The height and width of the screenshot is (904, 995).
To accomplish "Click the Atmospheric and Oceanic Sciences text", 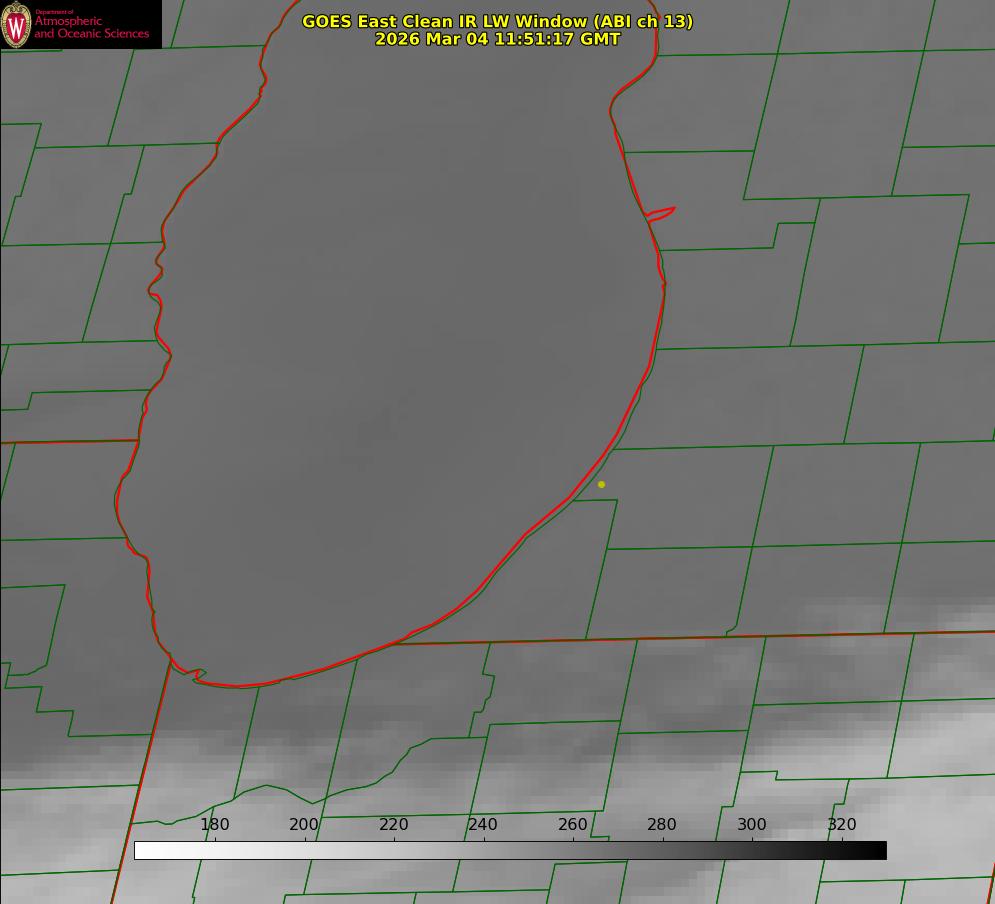I will pos(91,27).
